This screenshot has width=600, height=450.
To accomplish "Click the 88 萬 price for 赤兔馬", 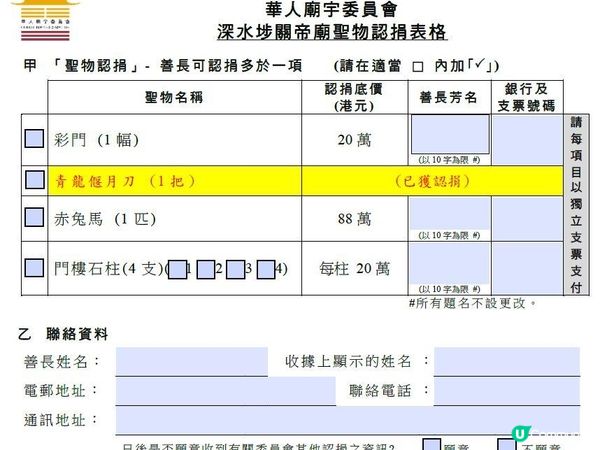I will point(354,219).
